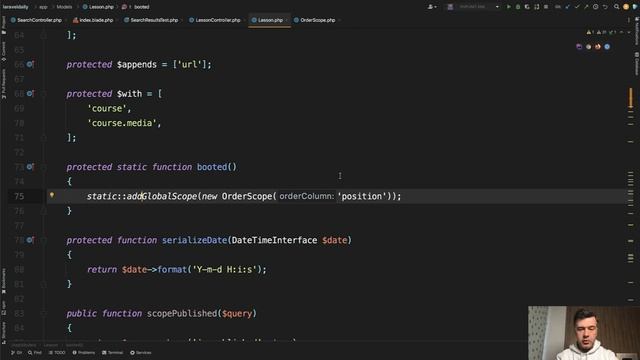Open in PhpStorm built-in preview browser icon

tap(579, 47)
